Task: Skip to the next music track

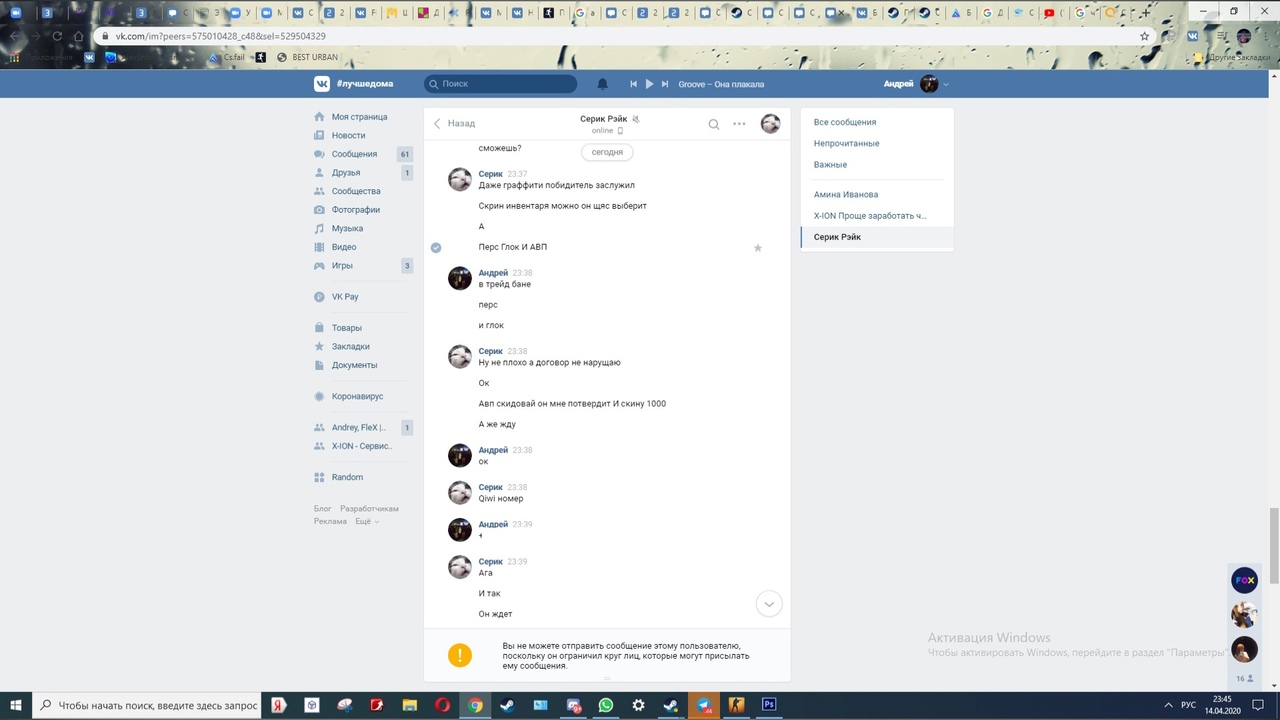Action: [665, 84]
